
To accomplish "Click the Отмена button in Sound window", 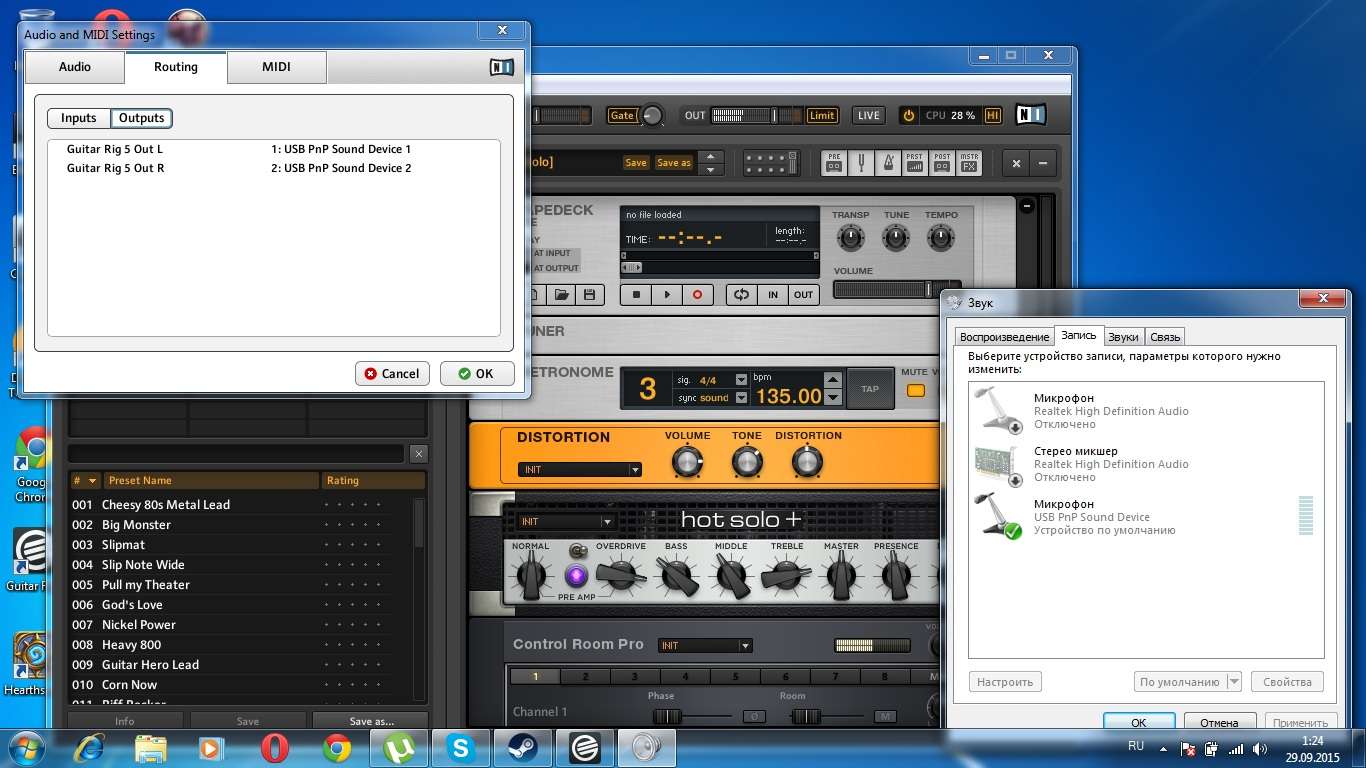I will point(1219,722).
